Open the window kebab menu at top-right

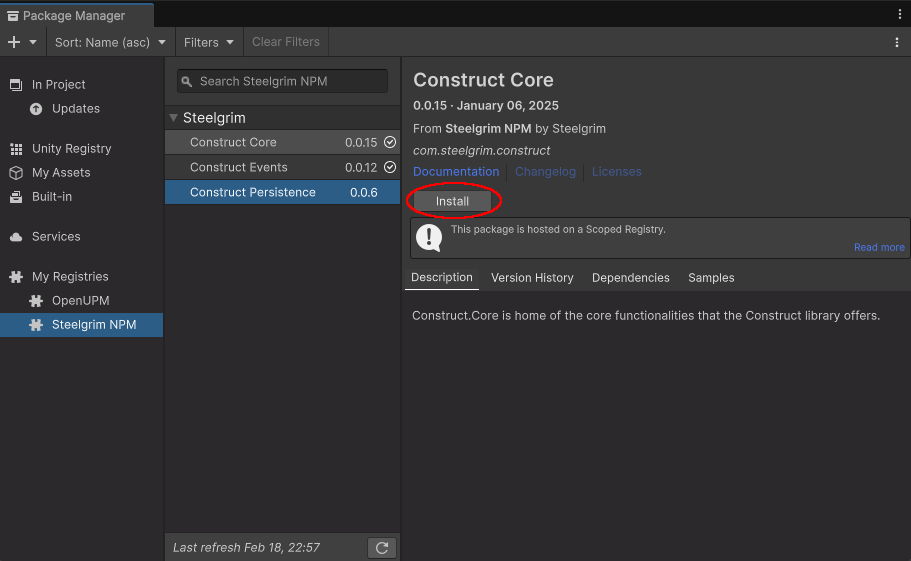click(x=899, y=14)
